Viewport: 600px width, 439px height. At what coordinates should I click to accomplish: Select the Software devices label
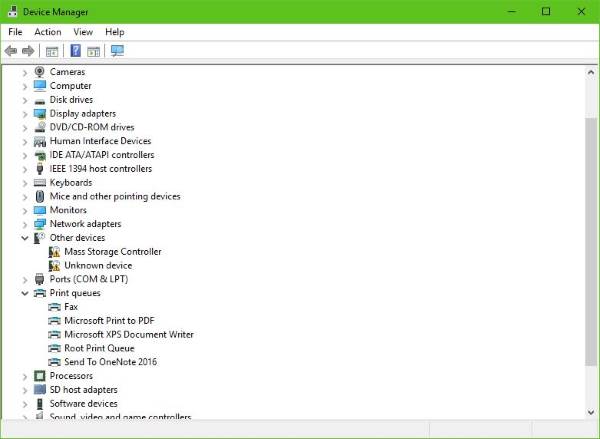point(83,403)
